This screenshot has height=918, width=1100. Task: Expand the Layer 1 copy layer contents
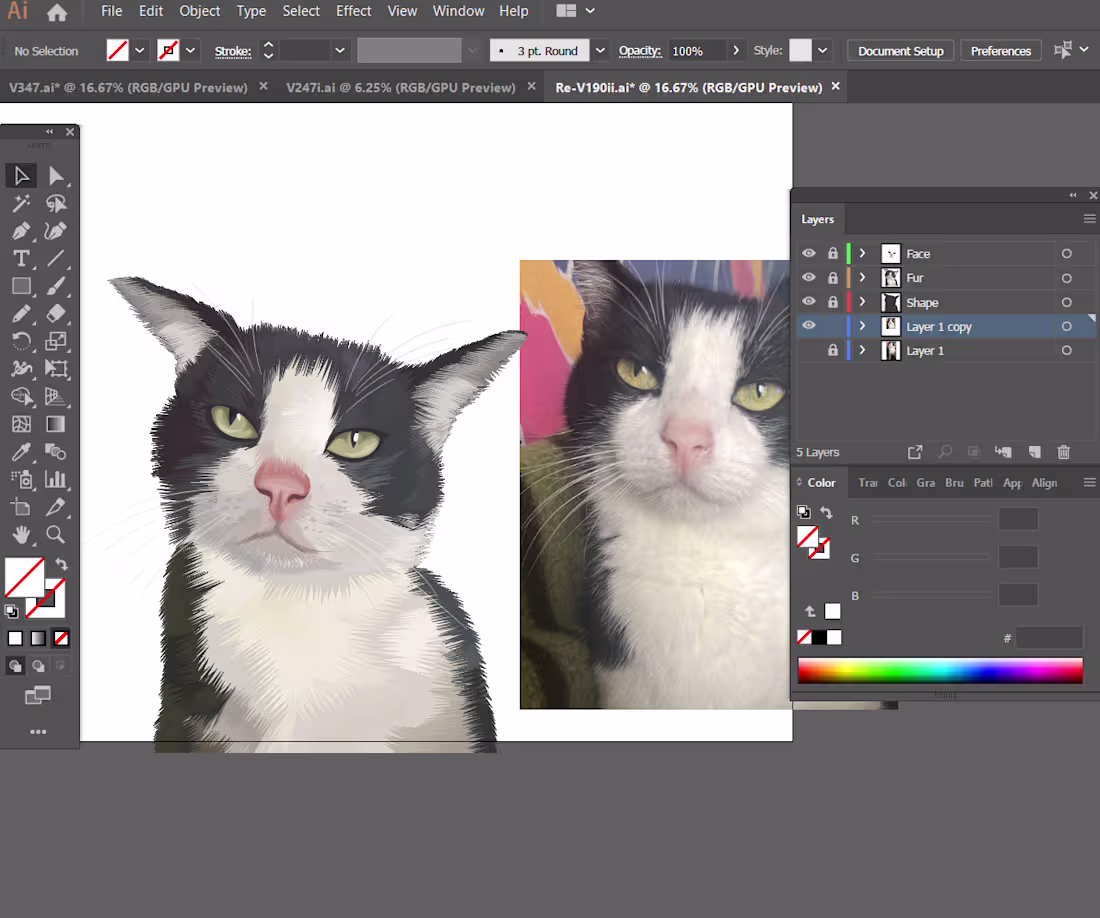pyautogui.click(x=862, y=327)
